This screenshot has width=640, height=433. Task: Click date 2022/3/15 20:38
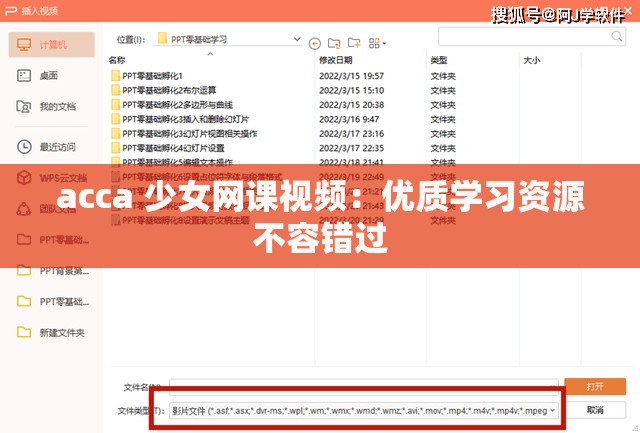pyautogui.click(x=351, y=105)
